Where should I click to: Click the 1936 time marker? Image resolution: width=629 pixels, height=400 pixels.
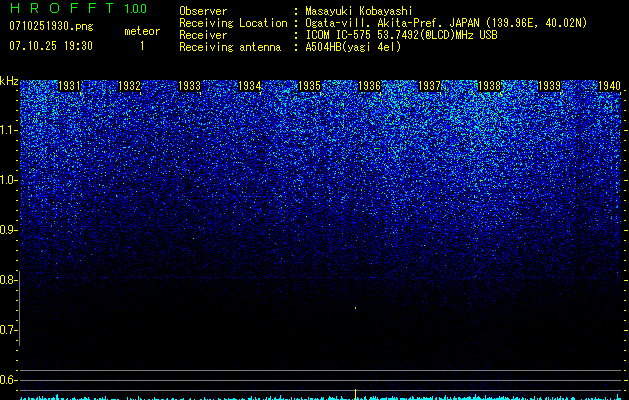[x=369, y=86]
